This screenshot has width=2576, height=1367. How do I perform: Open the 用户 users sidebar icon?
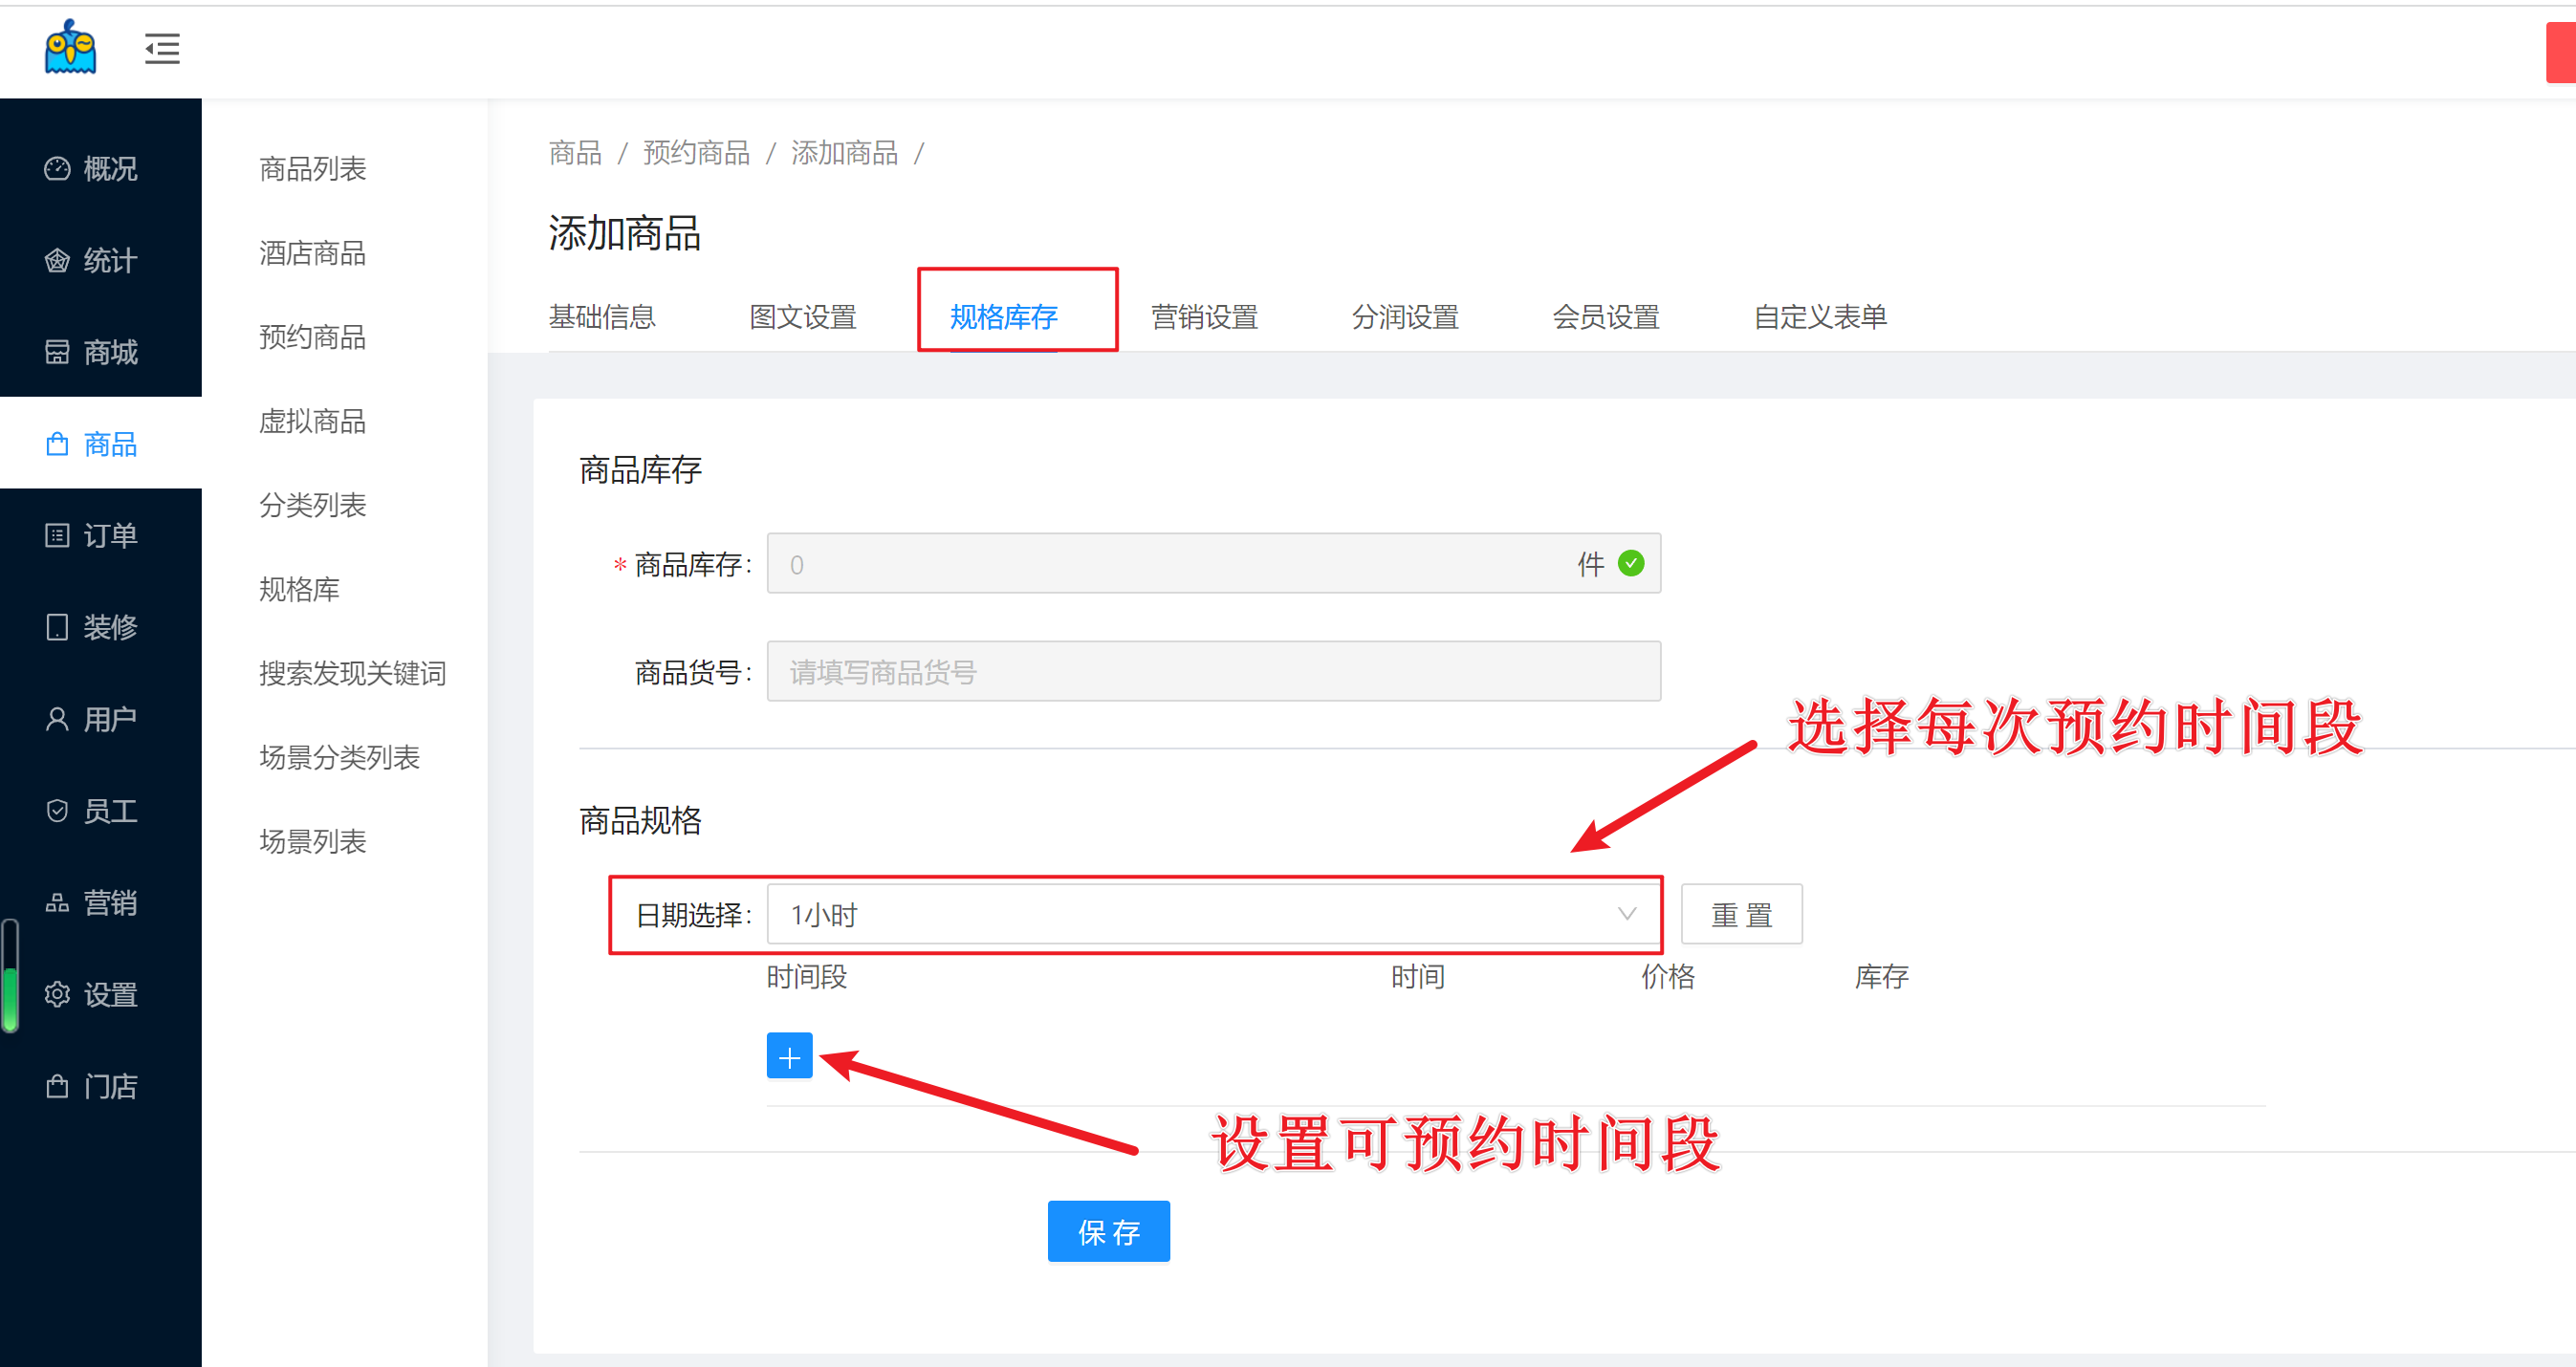pyautogui.click(x=57, y=719)
